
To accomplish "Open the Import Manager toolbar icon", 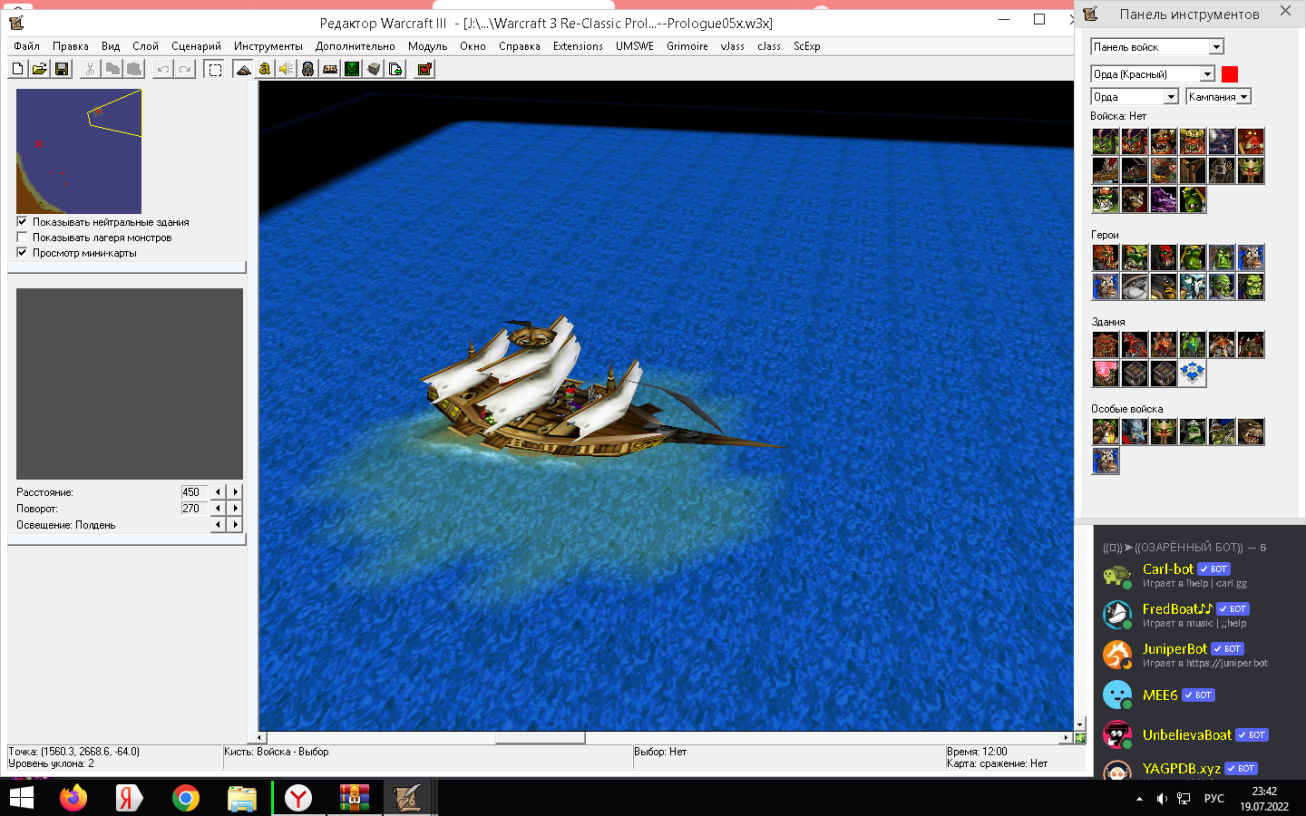I will 395,69.
